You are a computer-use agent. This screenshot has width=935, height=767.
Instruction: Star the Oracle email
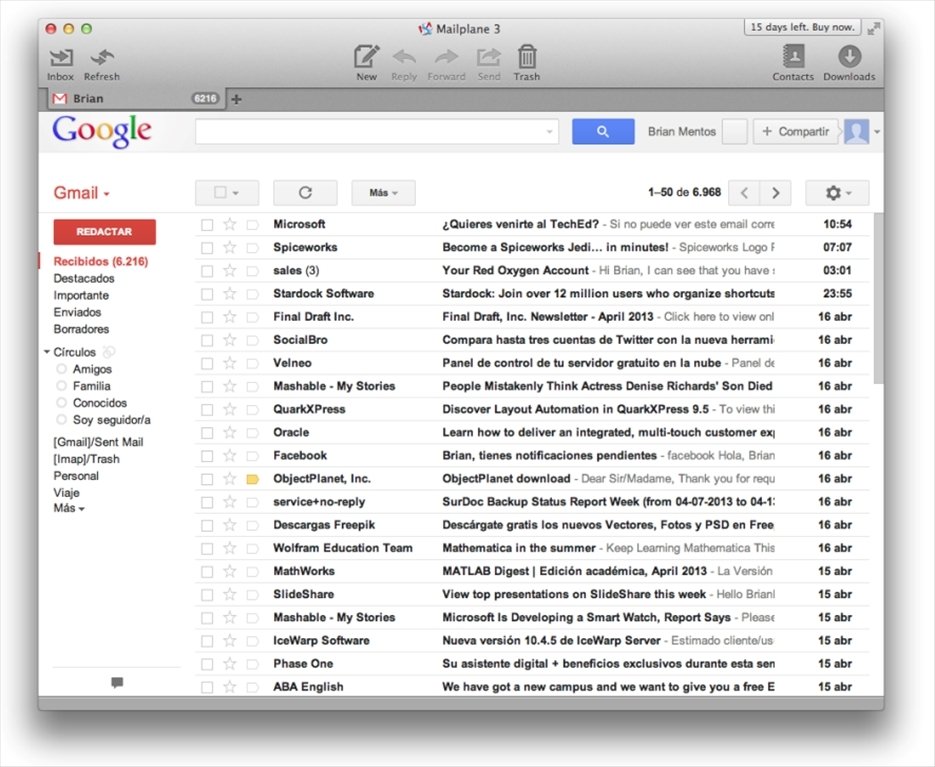[230, 432]
